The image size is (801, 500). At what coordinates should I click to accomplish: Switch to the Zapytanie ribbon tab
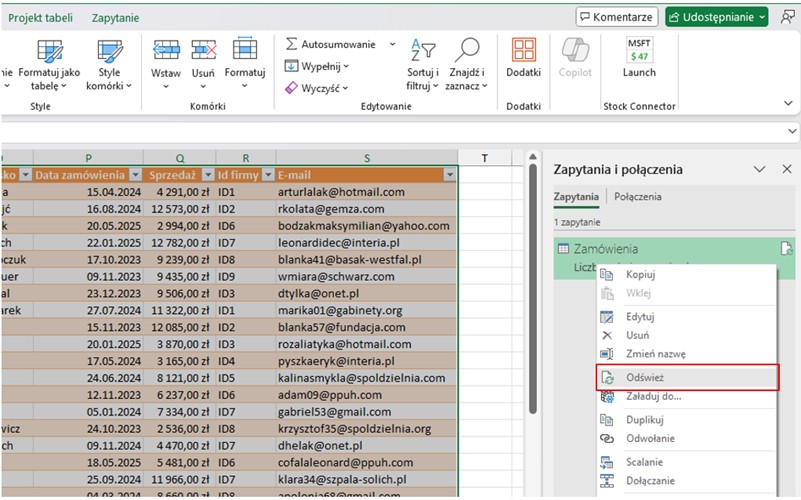tap(115, 18)
